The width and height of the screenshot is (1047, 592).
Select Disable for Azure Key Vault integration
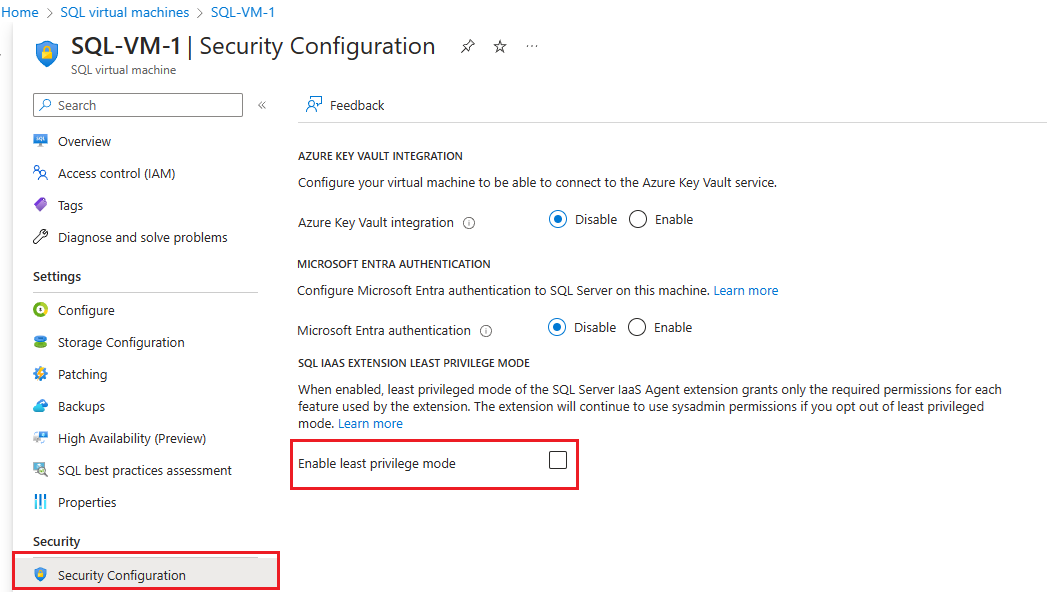tap(558, 220)
